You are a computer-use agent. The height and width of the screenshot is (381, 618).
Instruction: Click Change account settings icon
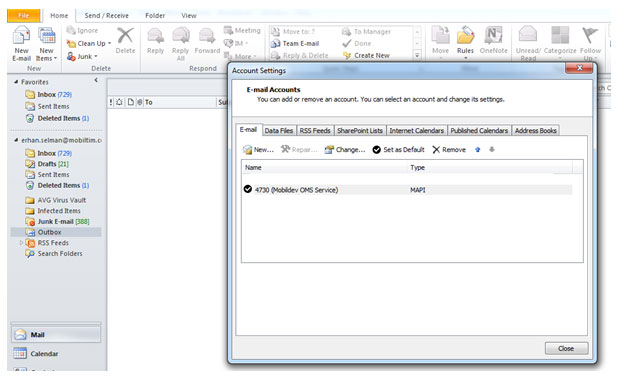tap(329, 150)
